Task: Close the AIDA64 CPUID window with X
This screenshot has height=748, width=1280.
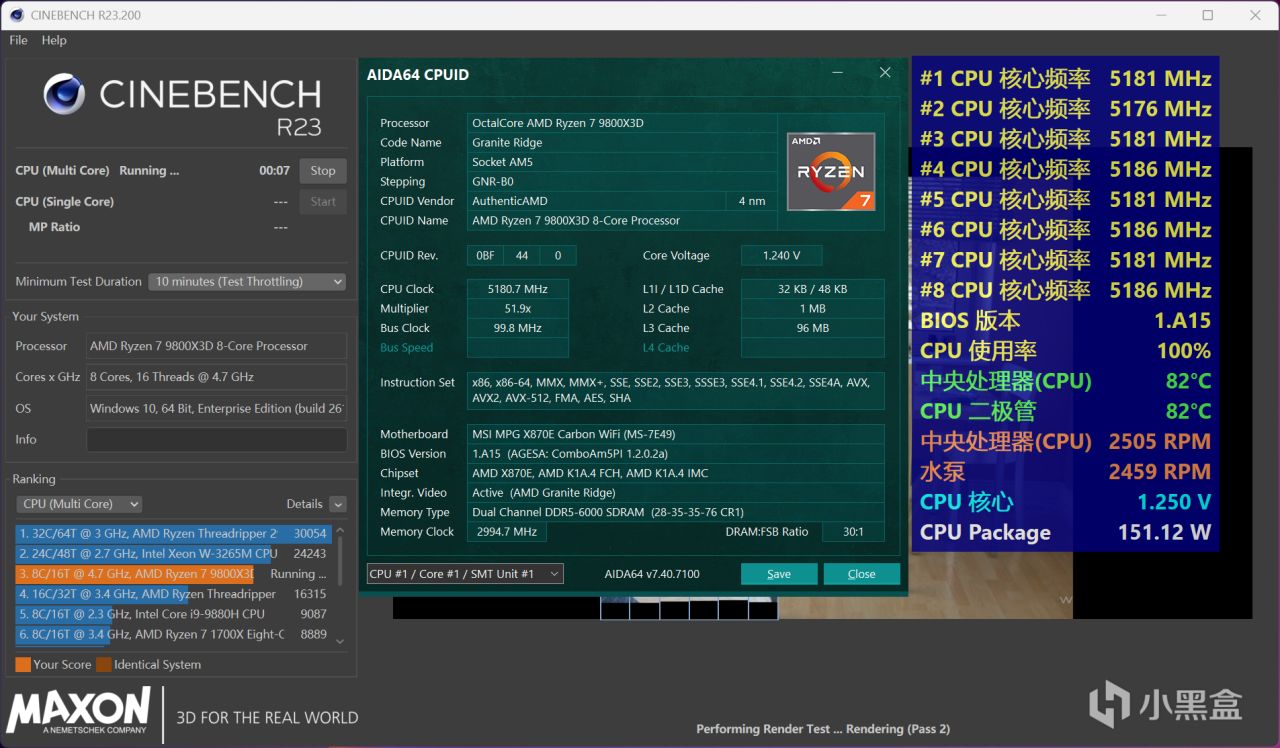Action: click(x=885, y=73)
